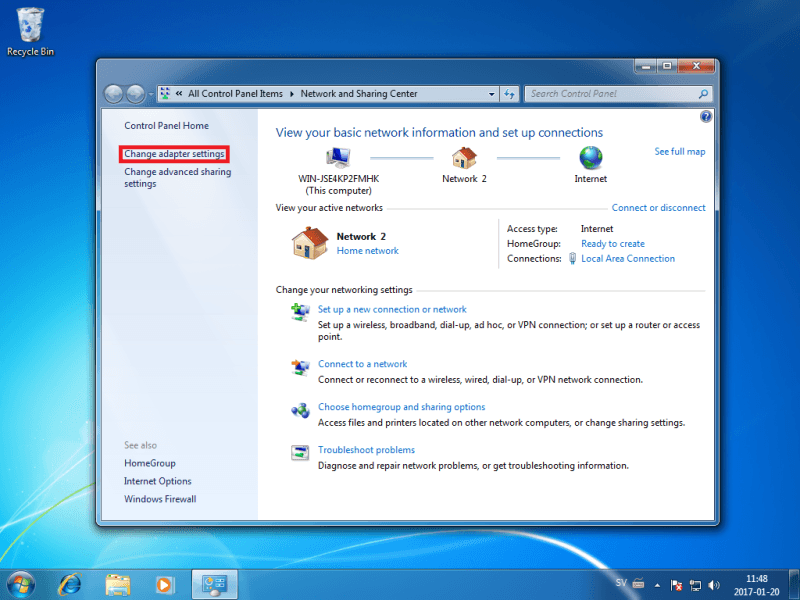
Task: Click the Back navigation button
Action: tap(113, 94)
